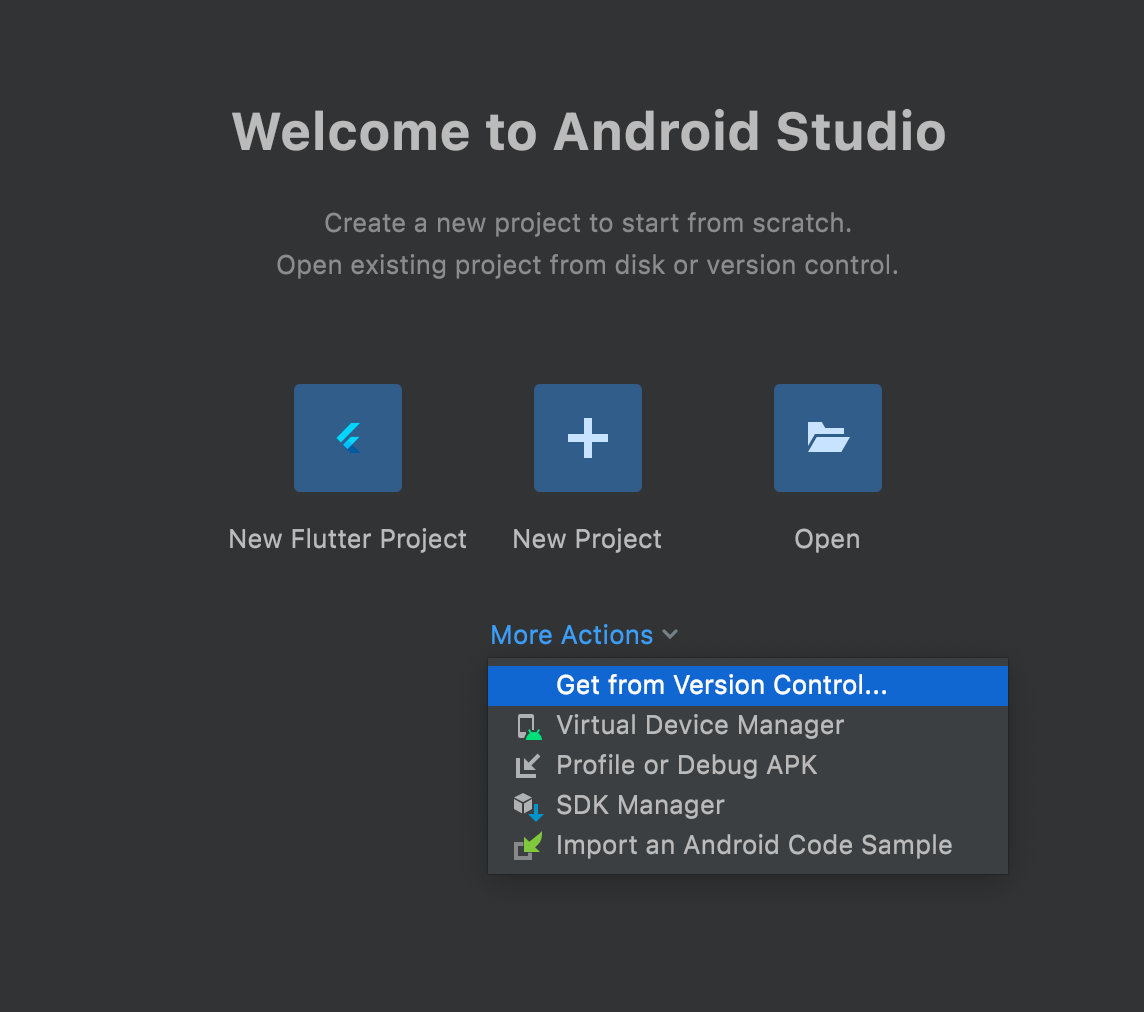Click the Profile or Debug APK arrow icon
Screen dimensions: 1144x1012
(x=527, y=766)
